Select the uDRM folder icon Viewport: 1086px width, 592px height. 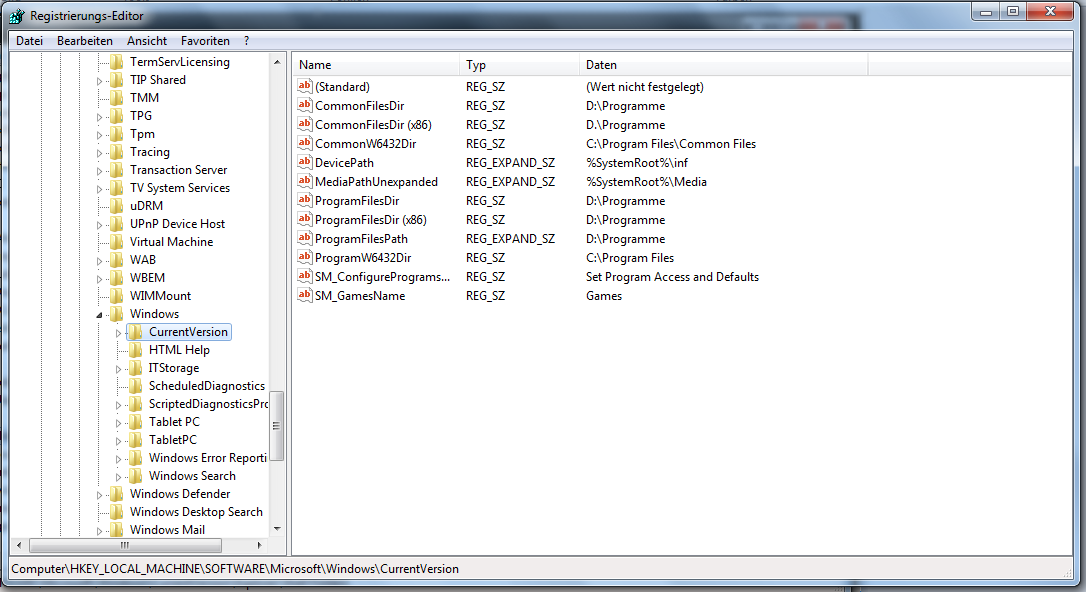pos(117,206)
